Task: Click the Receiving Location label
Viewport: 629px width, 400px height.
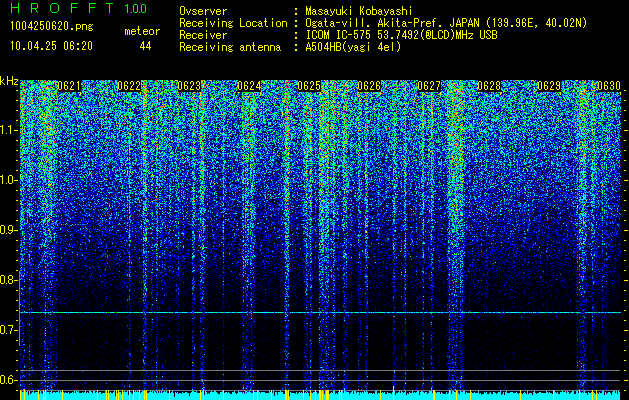Action: click(233, 23)
